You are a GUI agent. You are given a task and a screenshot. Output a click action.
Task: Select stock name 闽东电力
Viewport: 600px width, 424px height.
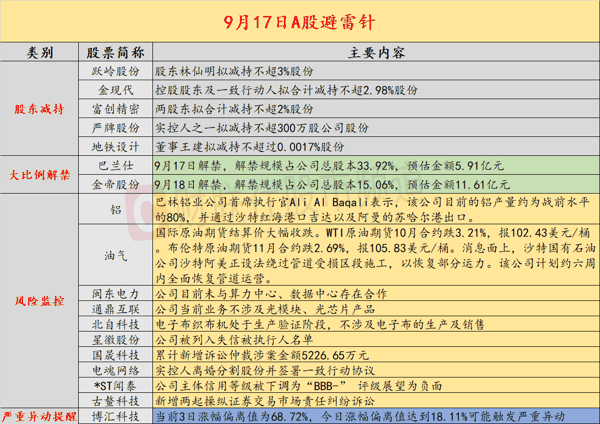[x=115, y=294]
